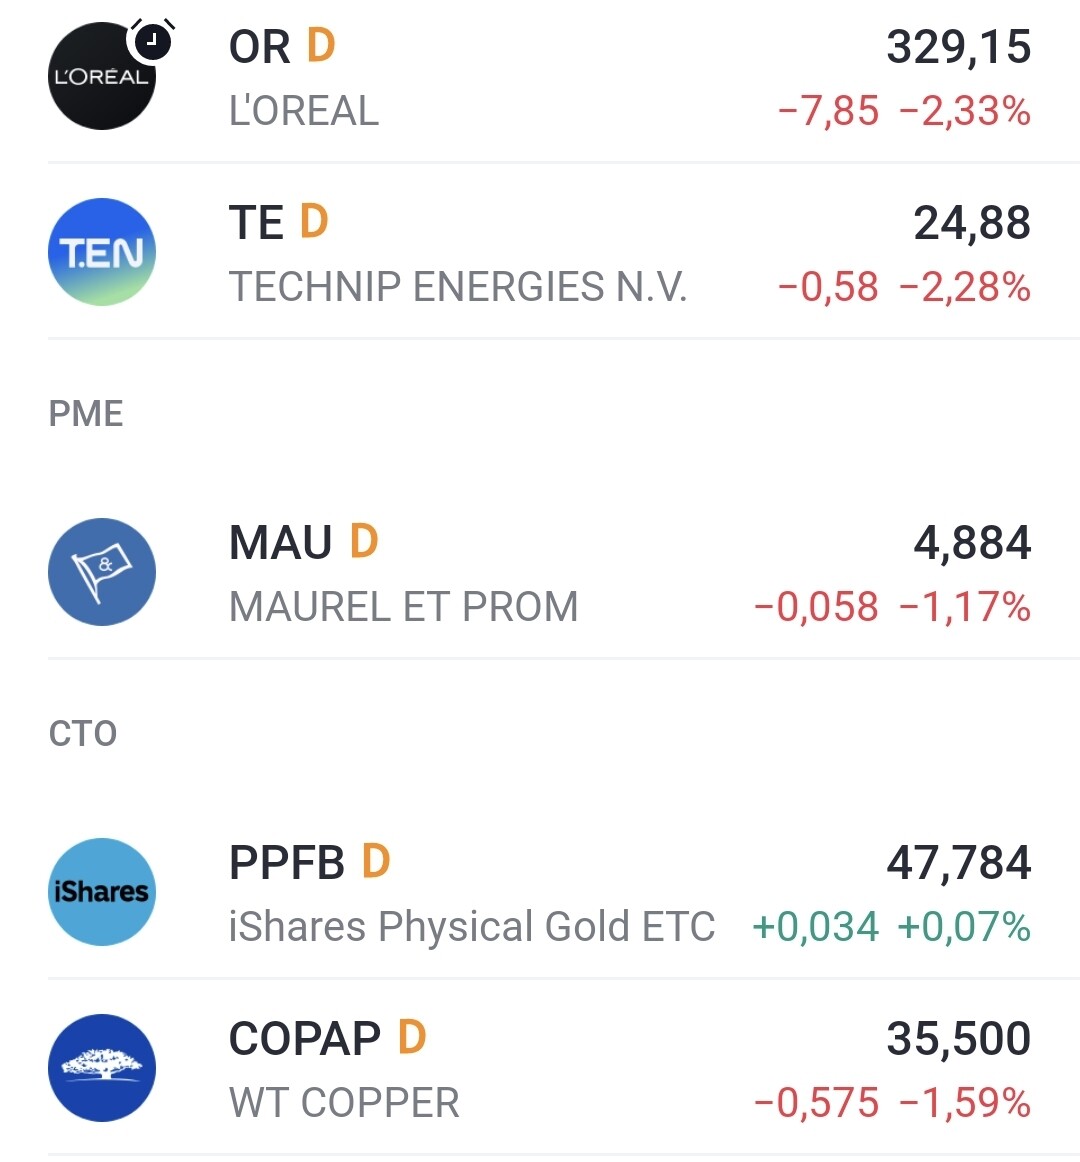Select the PME section header
The width and height of the screenshot is (1080, 1162).
point(86,414)
